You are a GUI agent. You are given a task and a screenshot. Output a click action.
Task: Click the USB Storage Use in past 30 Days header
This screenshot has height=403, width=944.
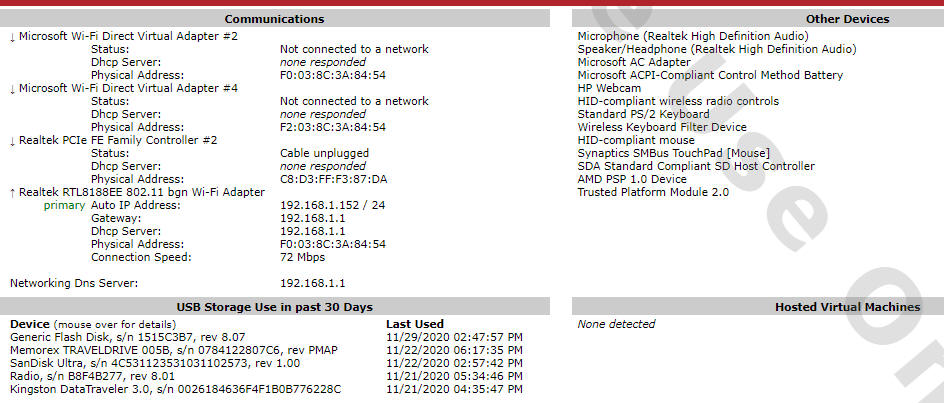click(275, 307)
